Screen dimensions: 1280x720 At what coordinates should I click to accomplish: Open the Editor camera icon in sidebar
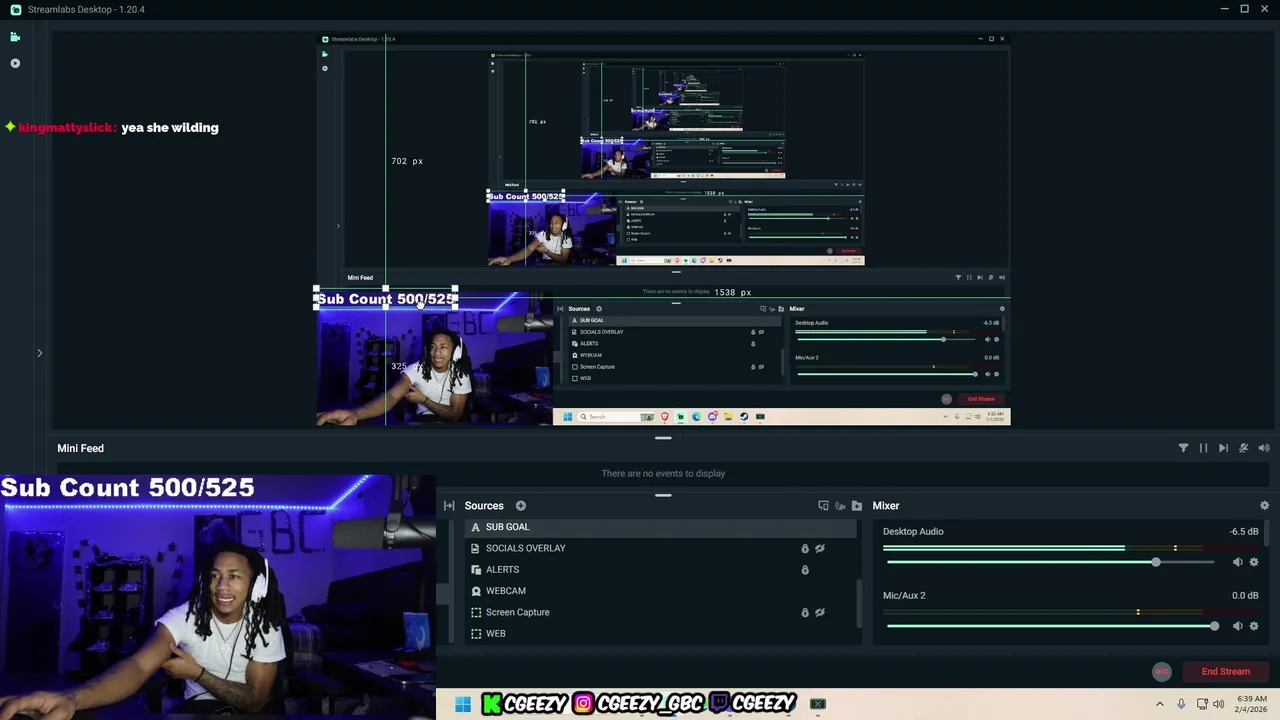coord(15,37)
